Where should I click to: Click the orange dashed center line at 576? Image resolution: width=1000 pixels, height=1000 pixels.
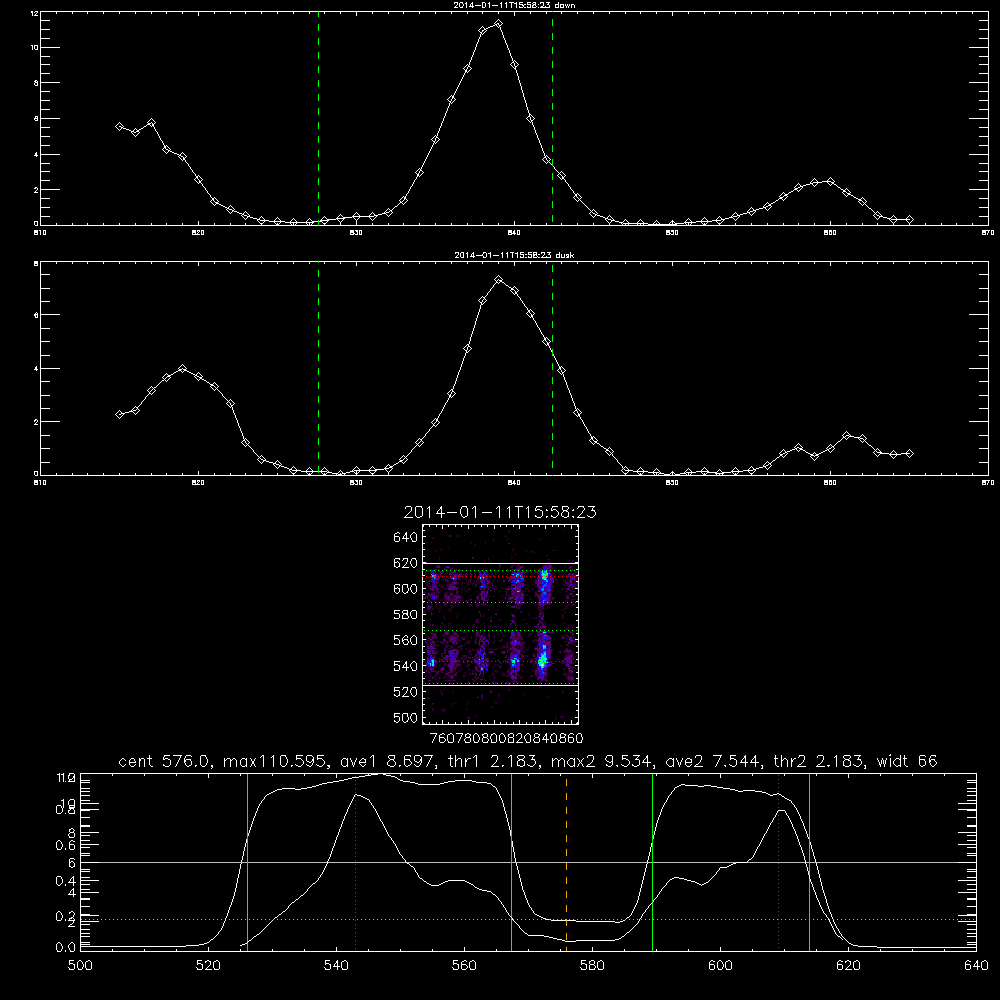[x=566, y=862]
